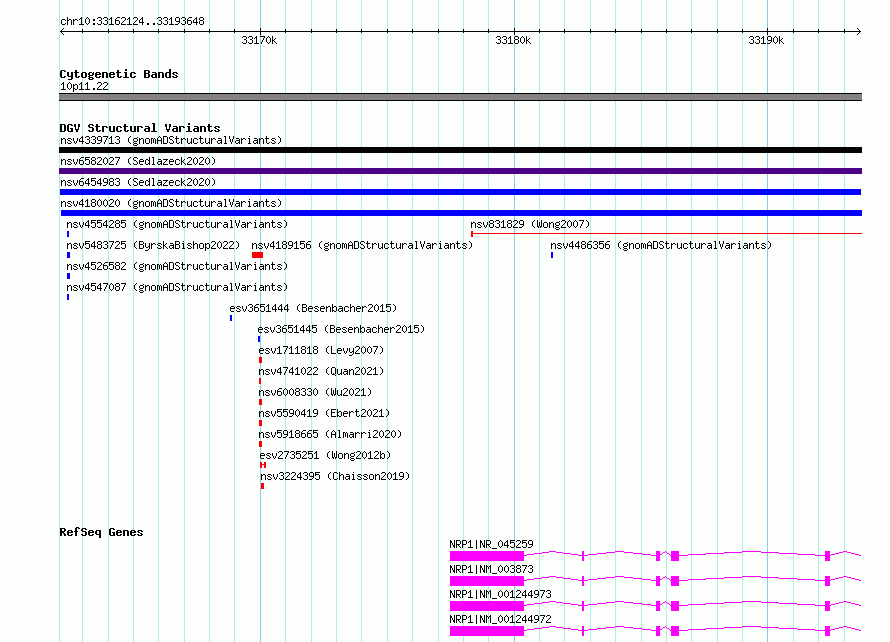Open esv2735251 (Wong2012b) label
The width and height of the screenshot is (890, 642).
click(325, 455)
